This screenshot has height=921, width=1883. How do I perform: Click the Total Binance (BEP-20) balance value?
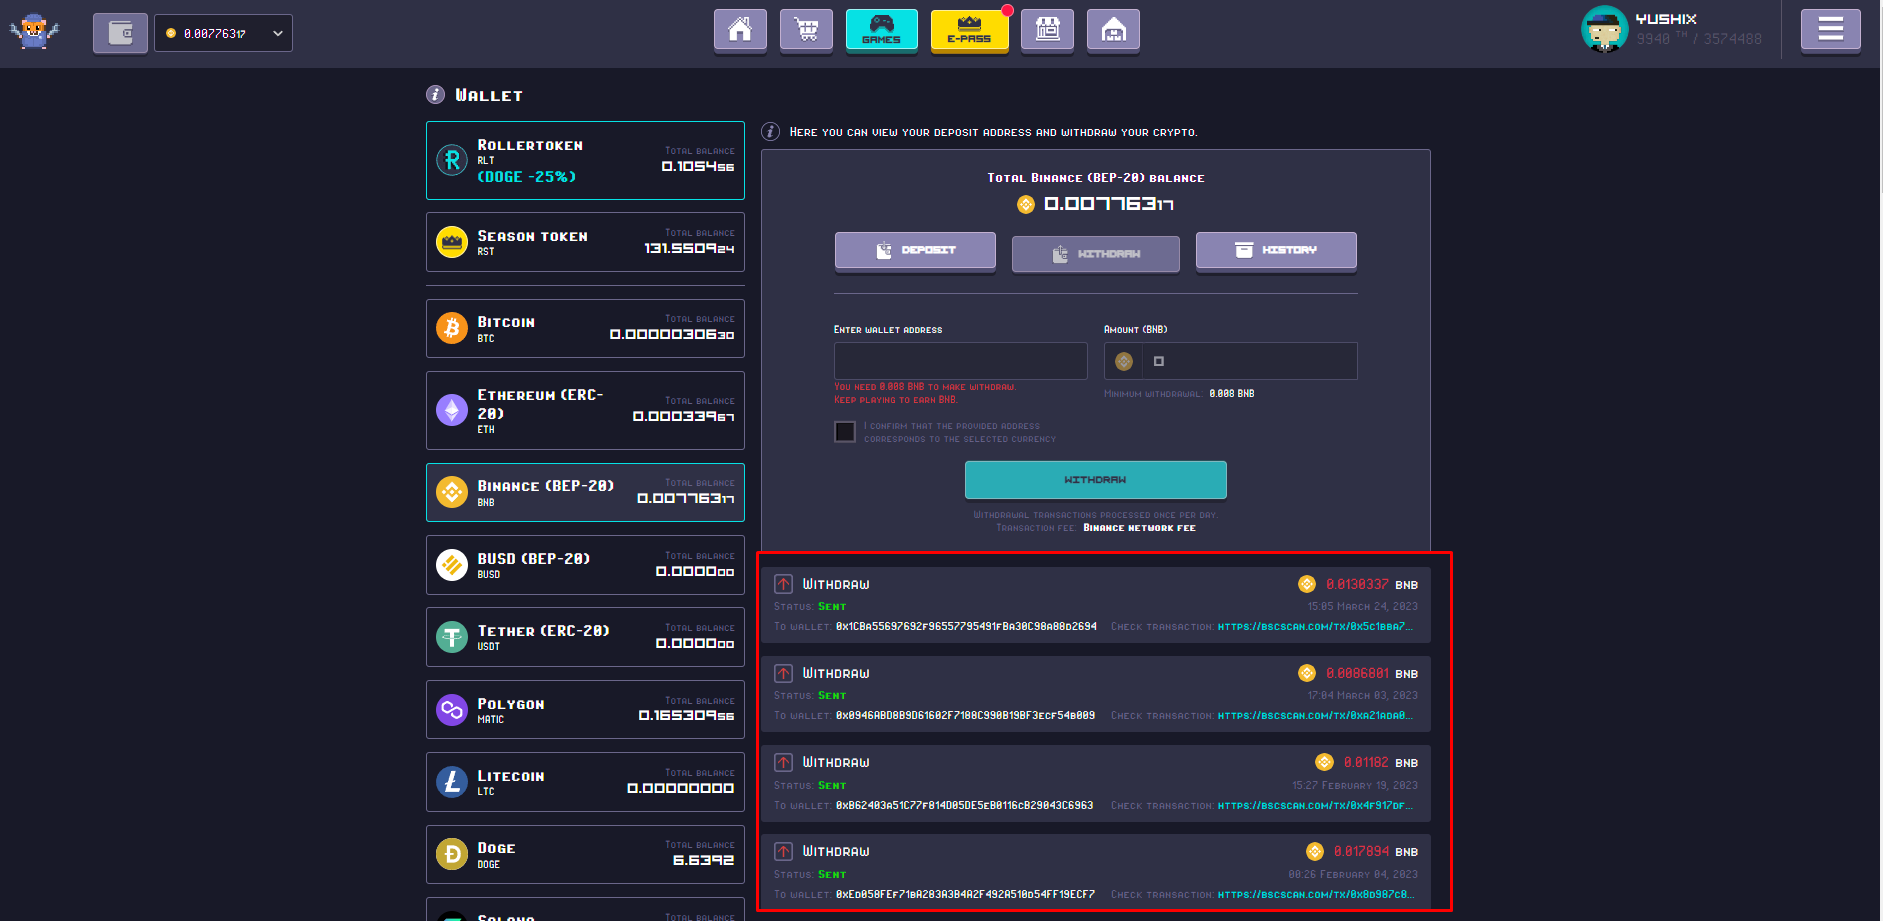point(1109,204)
